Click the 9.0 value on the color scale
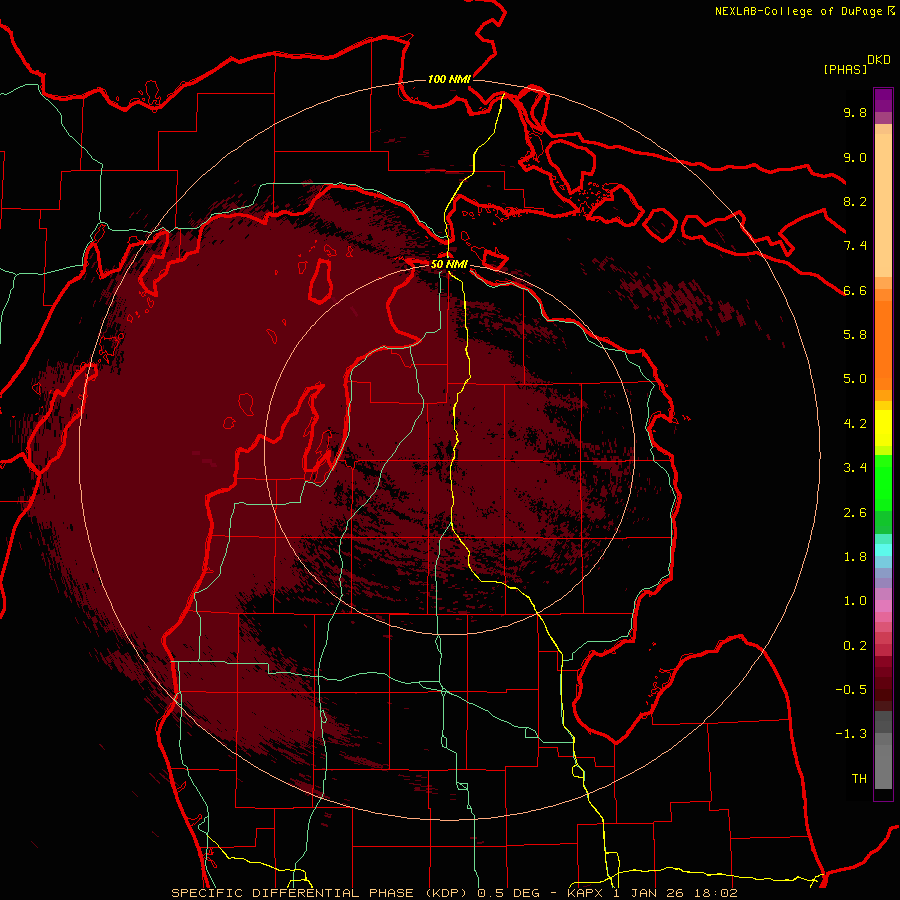 [855, 157]
